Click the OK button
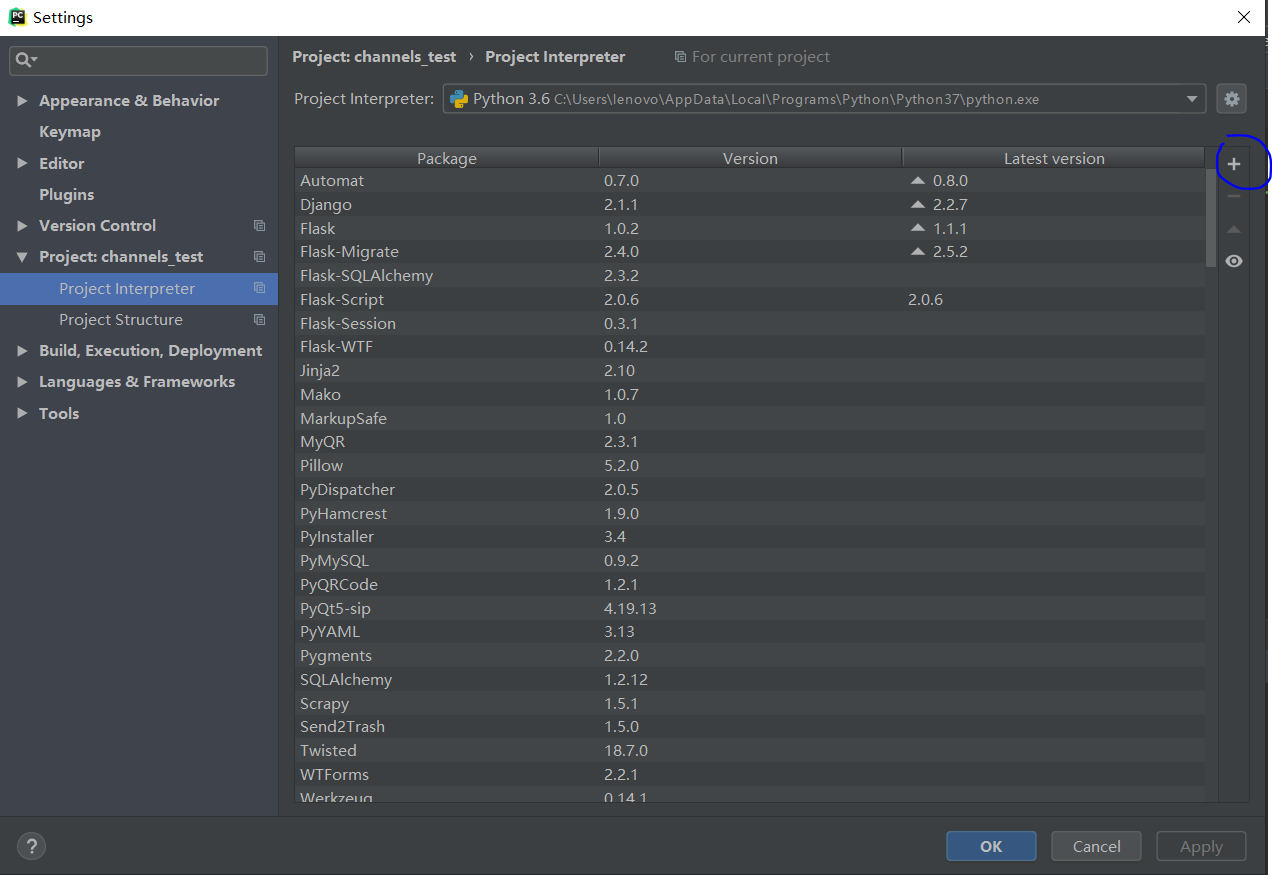Viewport: 1272px width, 875px height. click(x=991, y=846)
